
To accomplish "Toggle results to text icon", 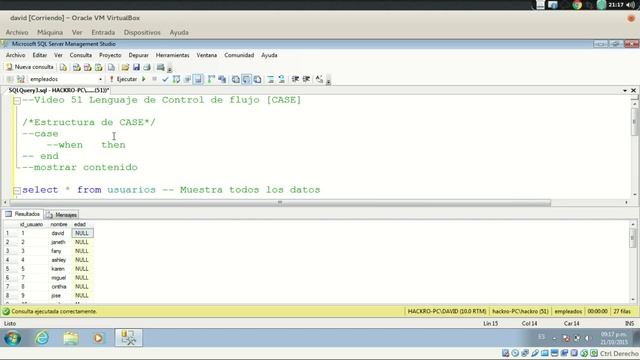I will click(x=236, y=79).
